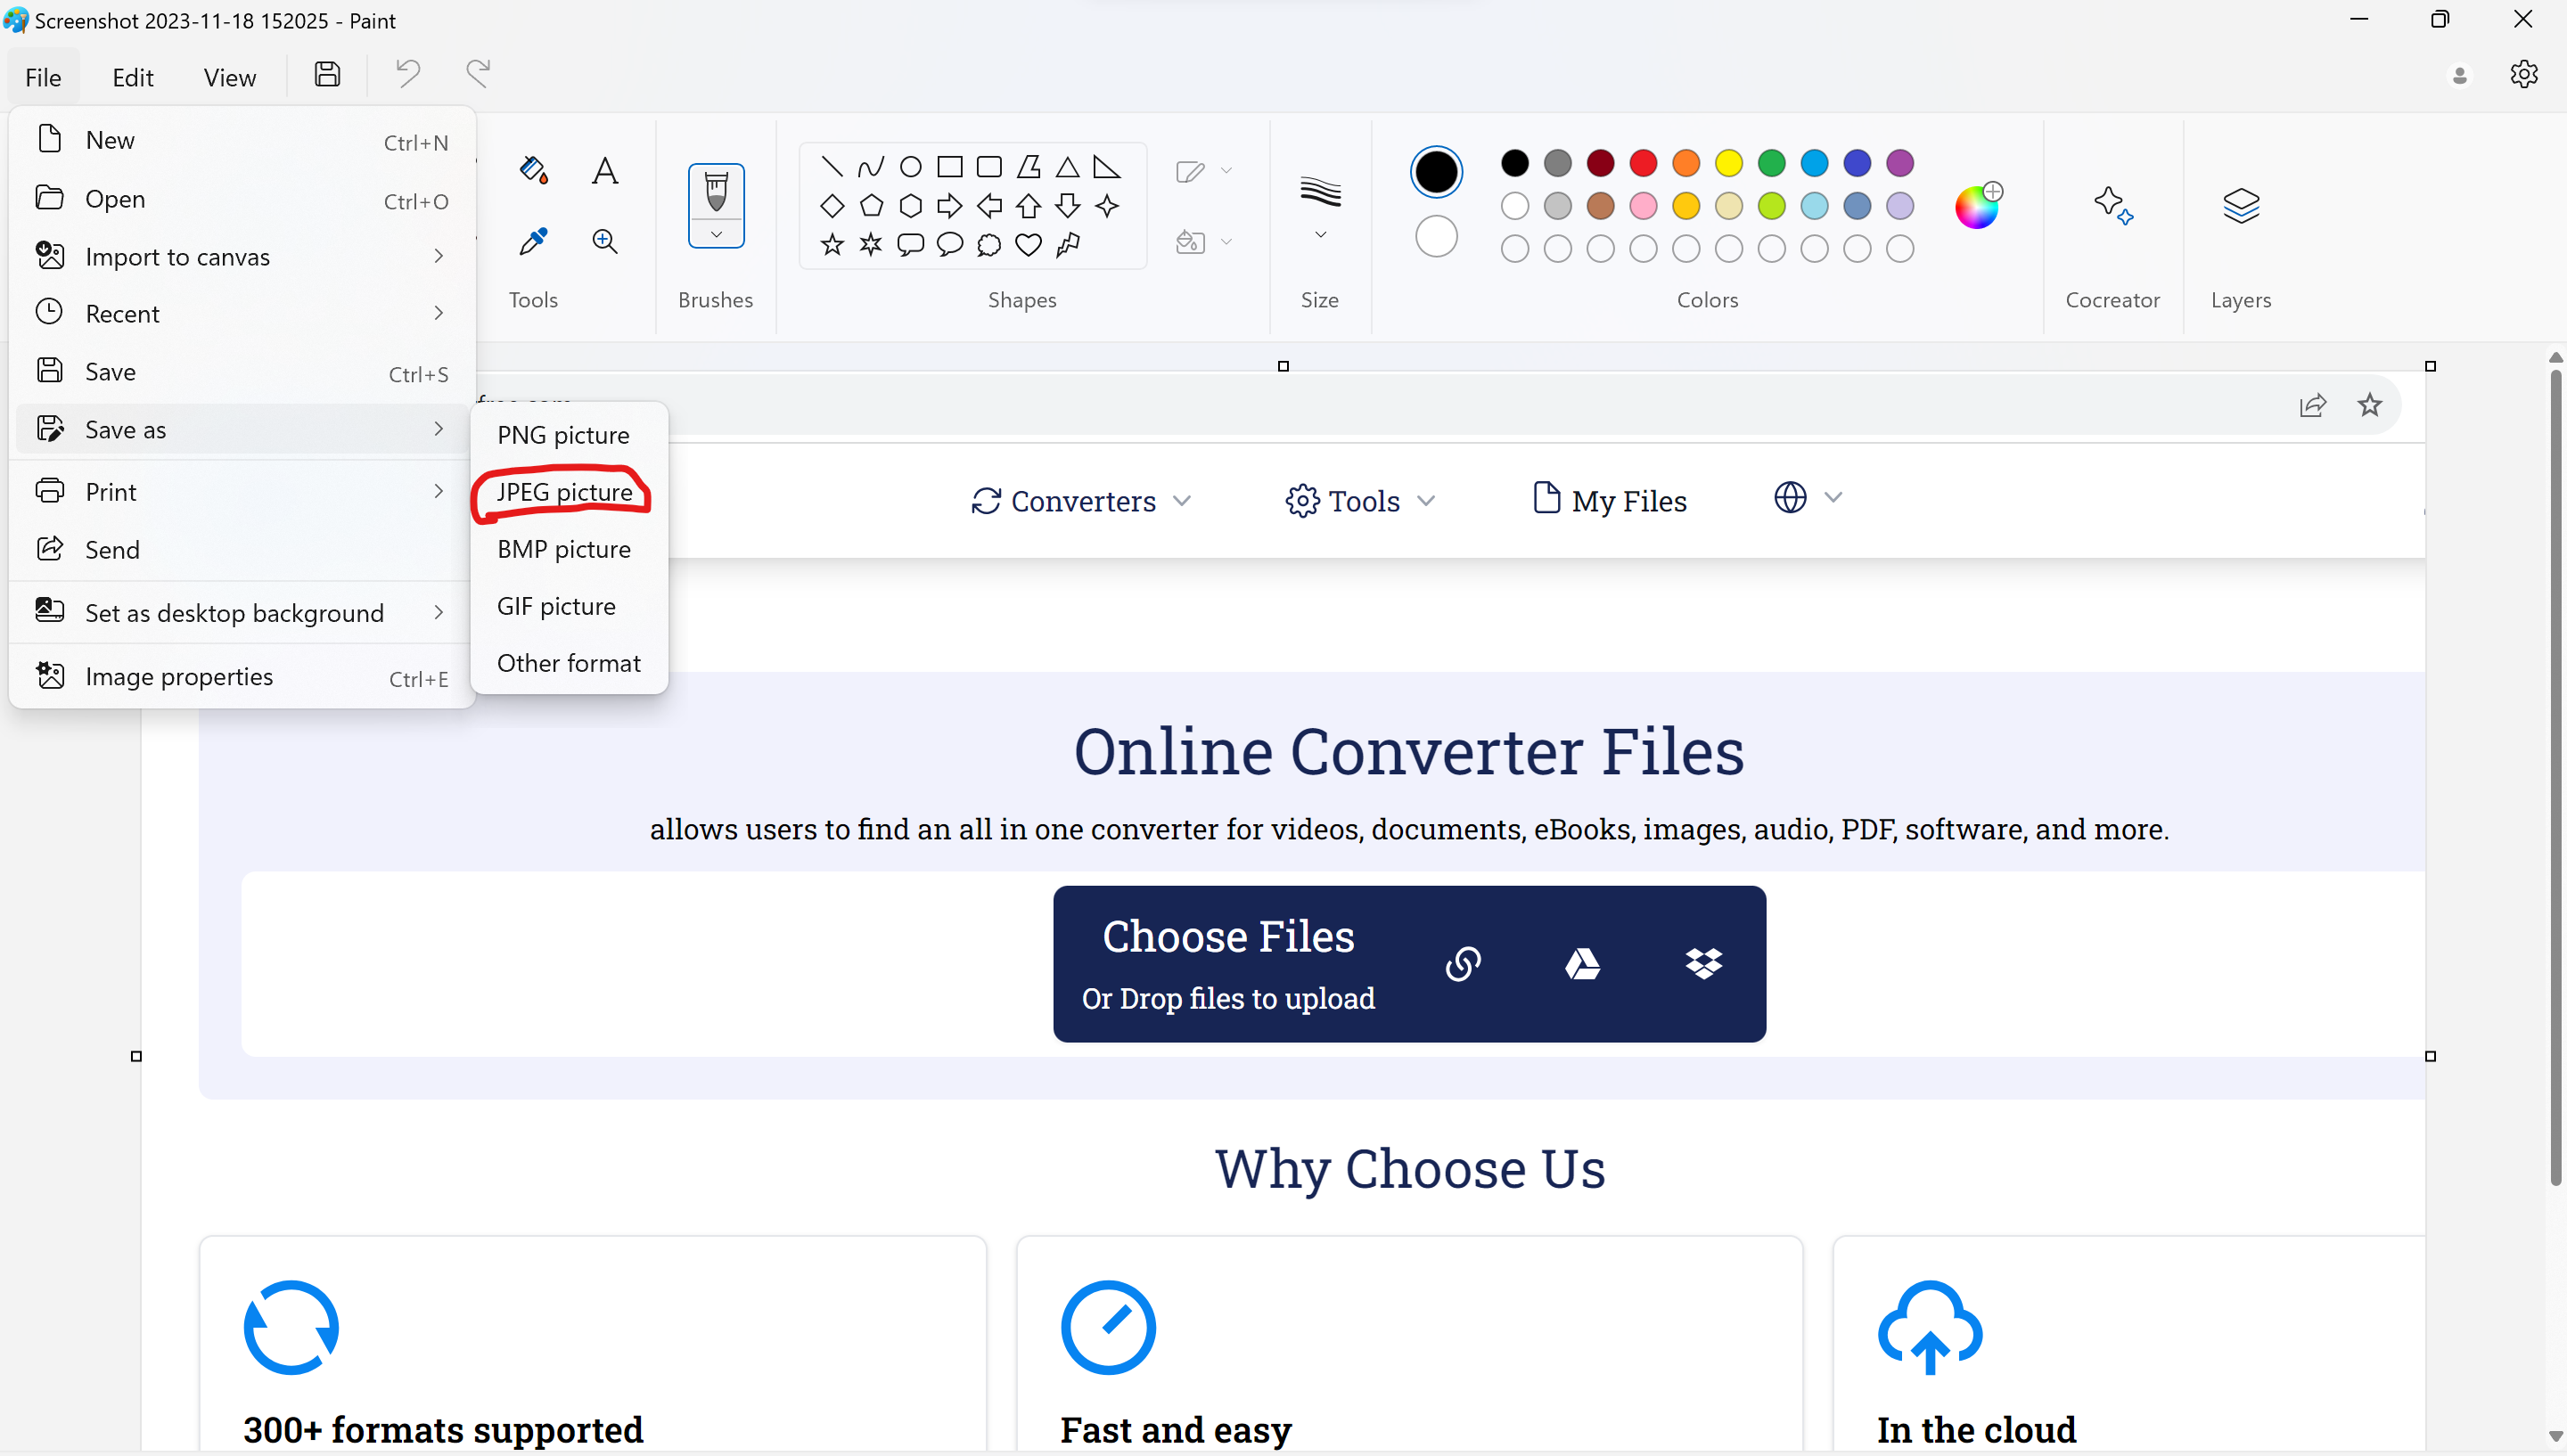Select the Magnifier tool
This screenshot has height=1456, width=2567.
point(604,241)
